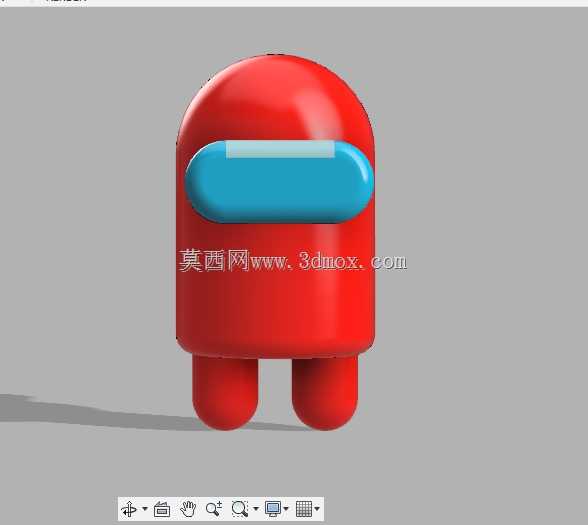Select the Orbit navigation tool
The image size is (588, 525).
129,509
